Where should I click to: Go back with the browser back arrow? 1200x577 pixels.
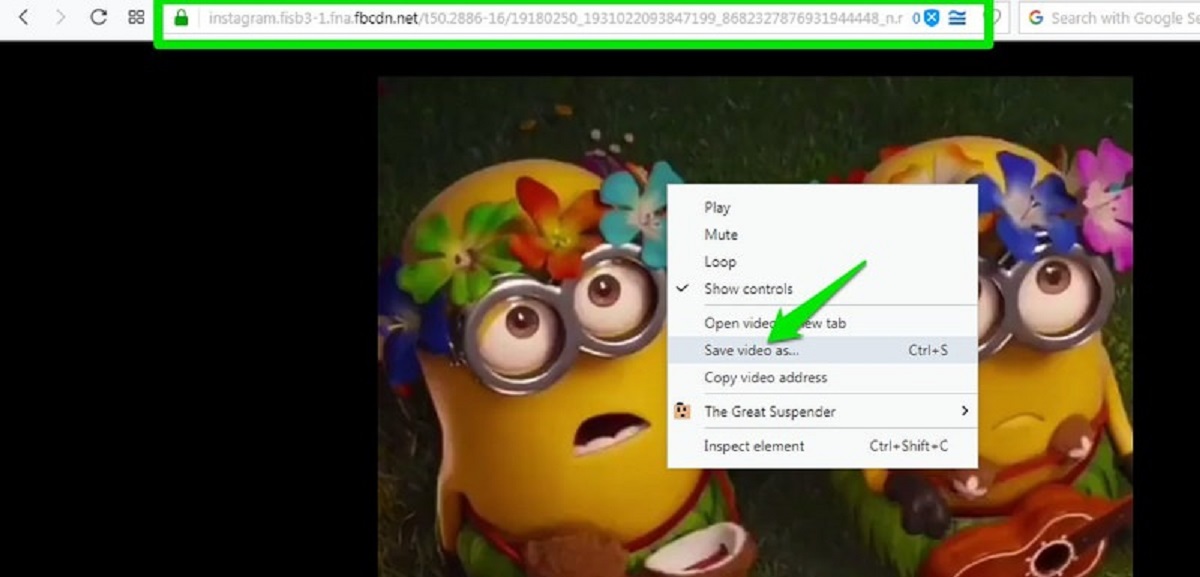click(x=24, y=17)
